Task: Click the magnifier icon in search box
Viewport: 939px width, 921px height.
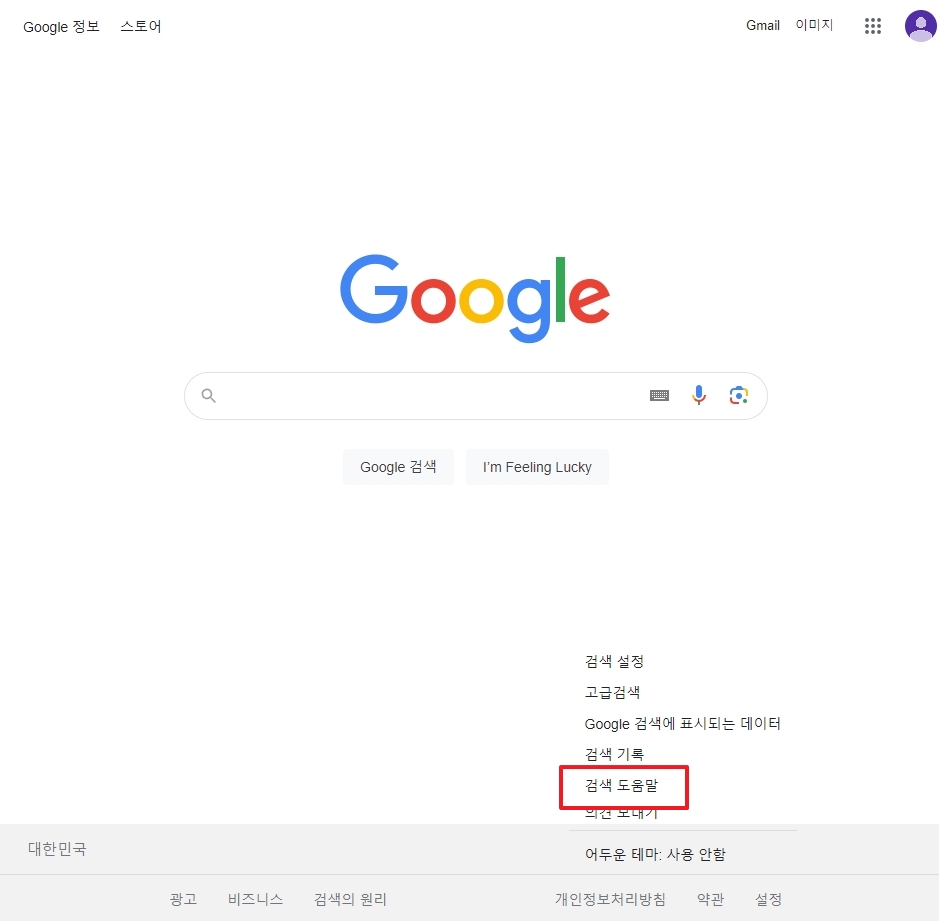Action: [x=208, y=395]
